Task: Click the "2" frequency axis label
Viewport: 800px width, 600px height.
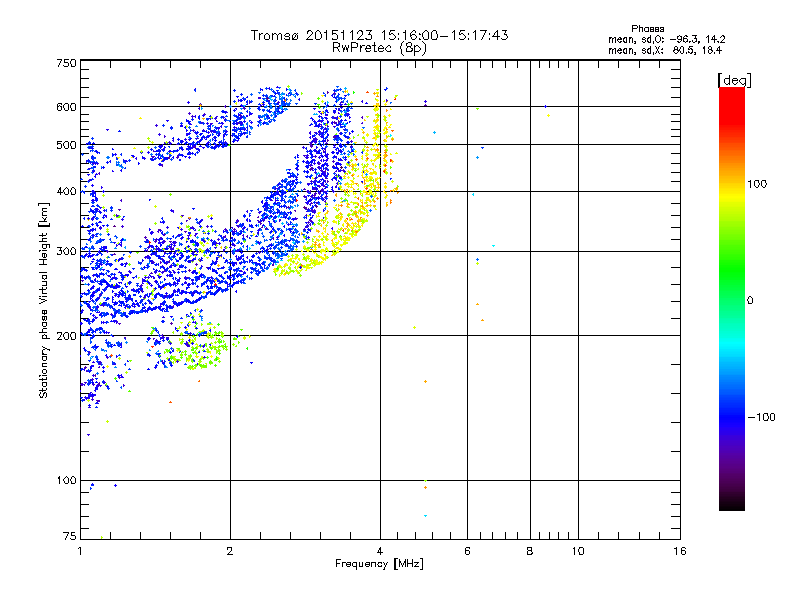Action: (230, 551)
